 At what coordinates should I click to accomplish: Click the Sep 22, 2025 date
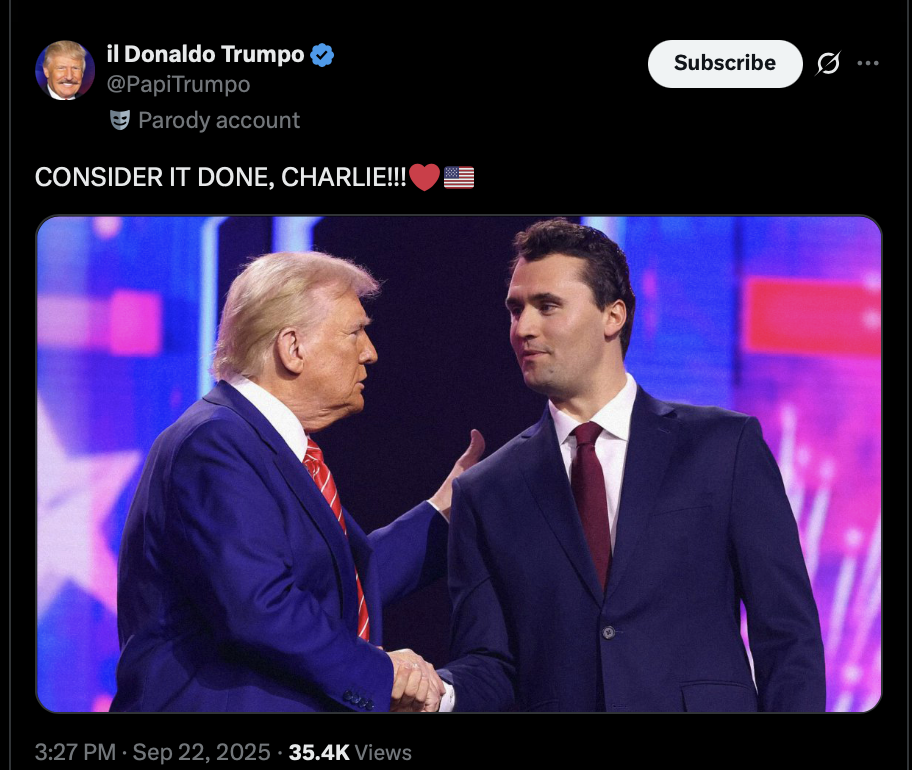[x=201, y=752]
